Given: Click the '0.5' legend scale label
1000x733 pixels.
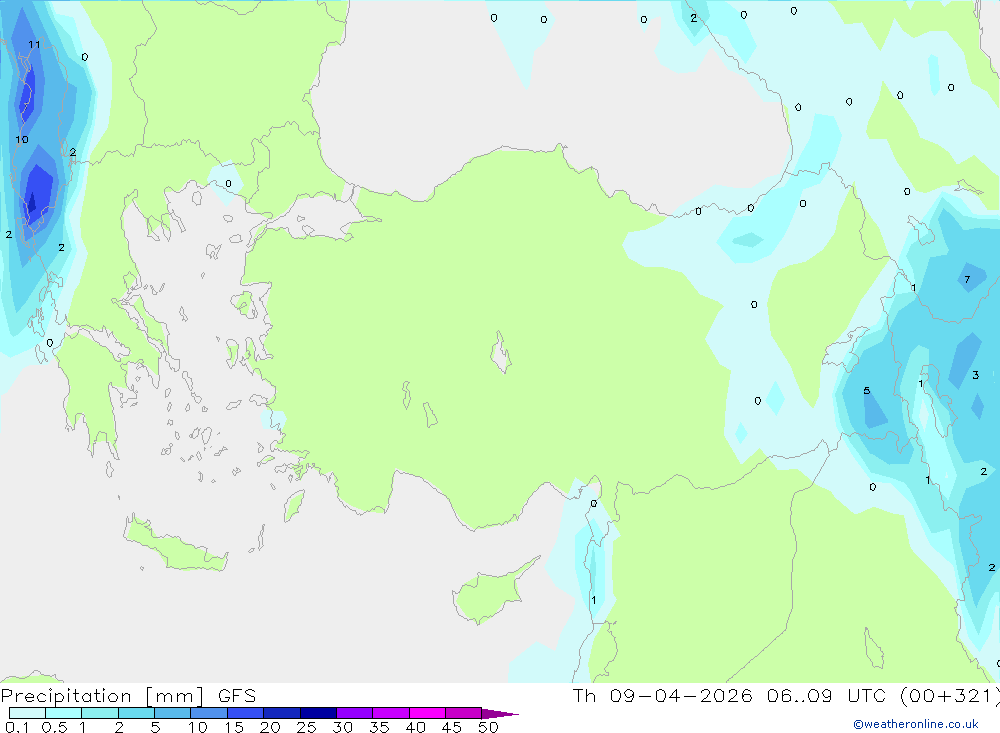Looking at the screenshot, I should click(x=55, y=727).
